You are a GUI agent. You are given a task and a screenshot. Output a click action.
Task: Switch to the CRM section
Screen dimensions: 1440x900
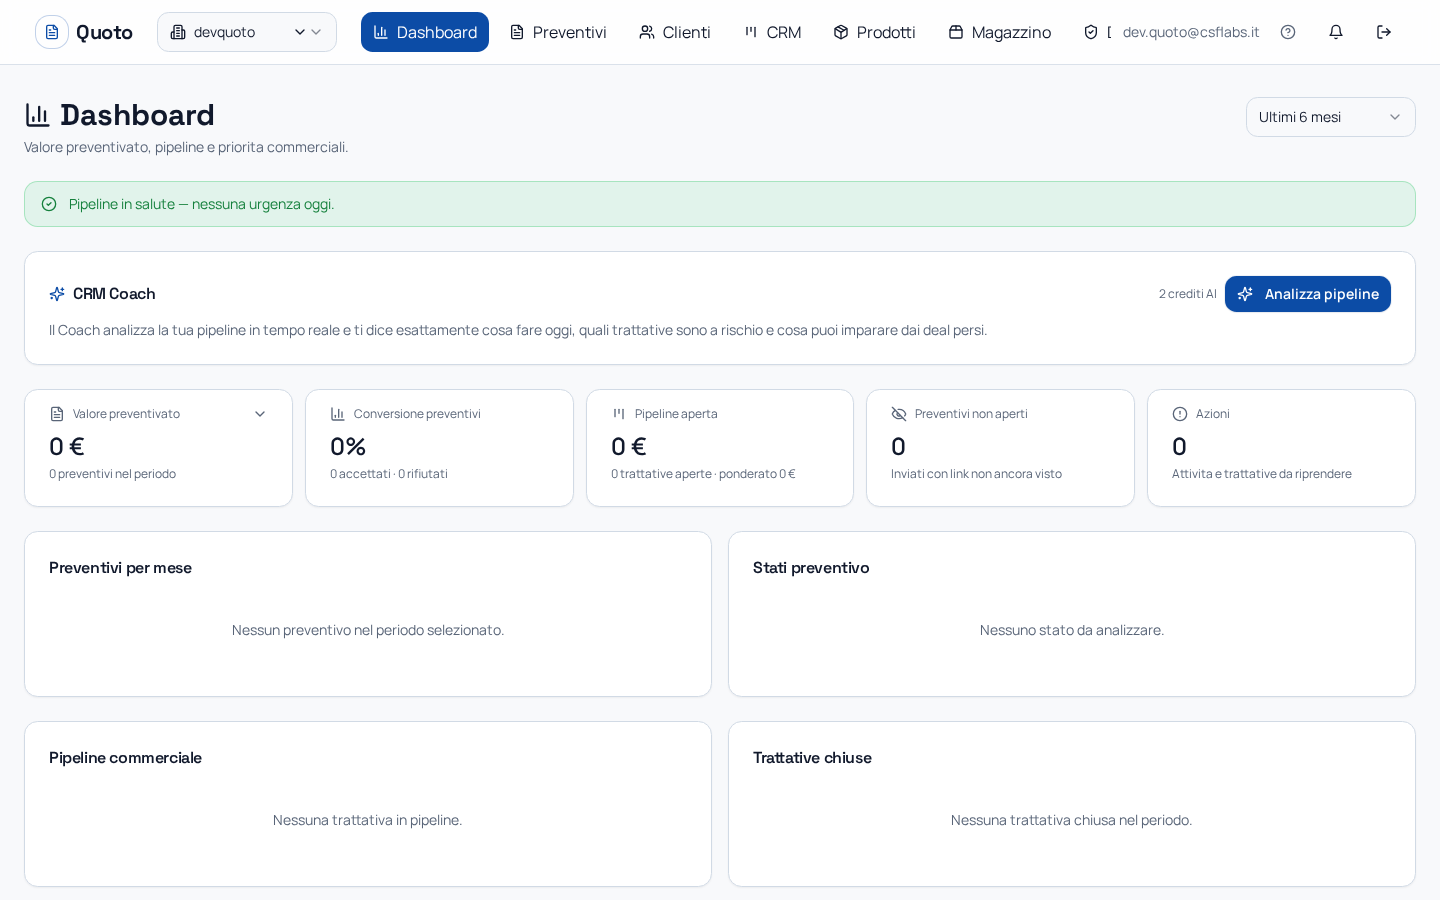click(x=772, y=32)
